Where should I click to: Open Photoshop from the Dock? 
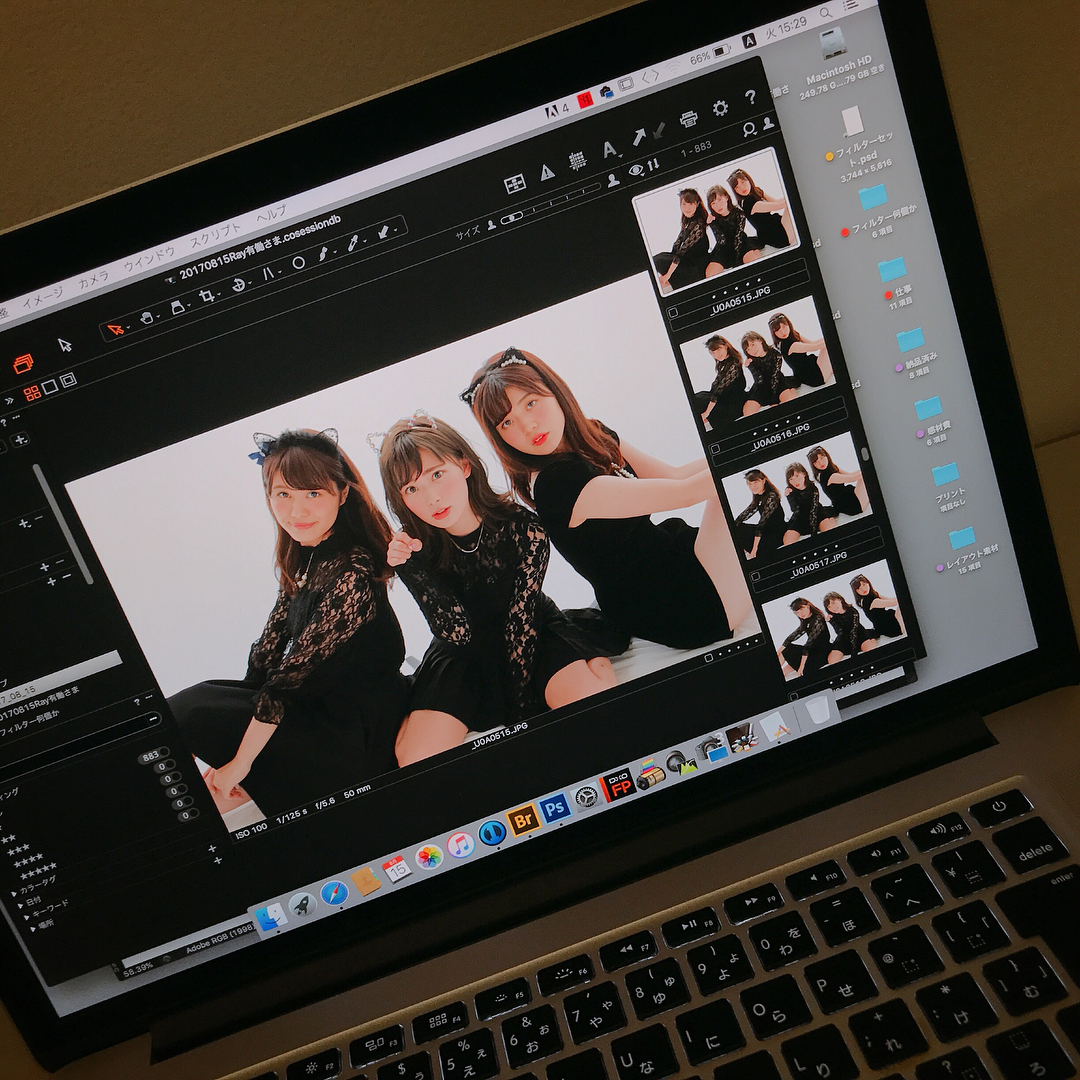click(x=554, y=808)
